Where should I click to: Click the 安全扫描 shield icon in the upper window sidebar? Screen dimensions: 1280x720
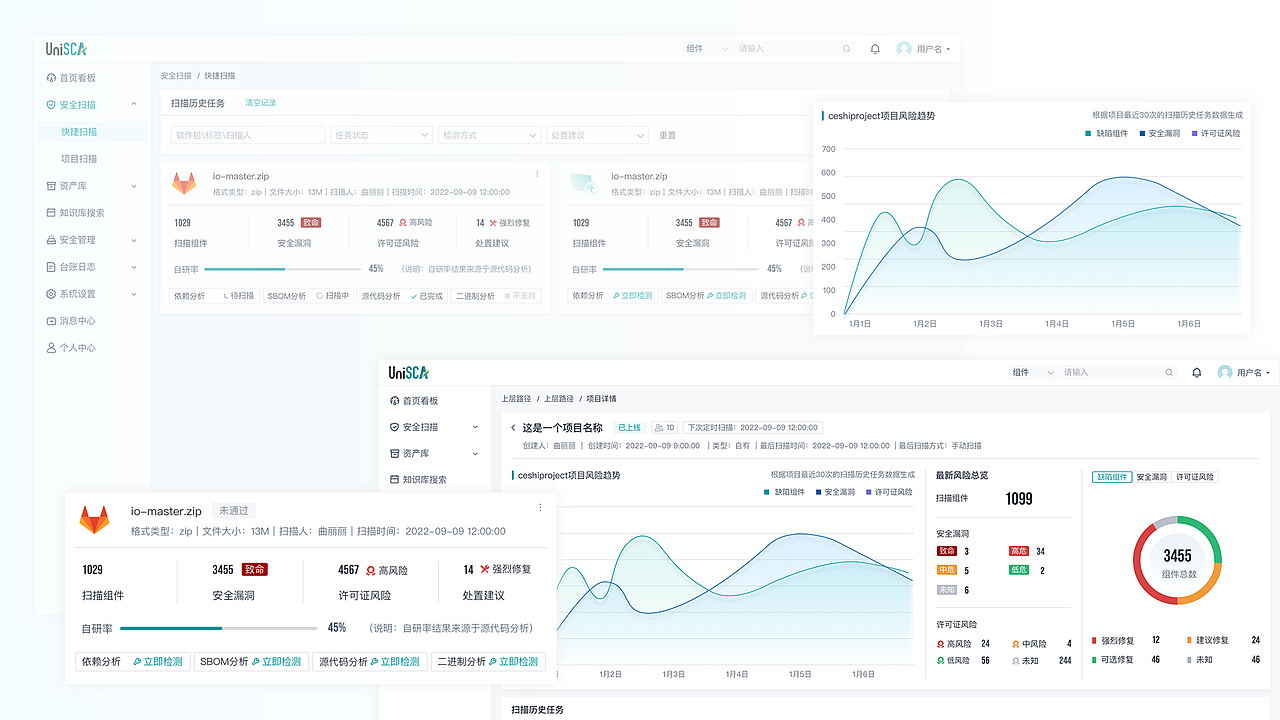pos(51,105)
